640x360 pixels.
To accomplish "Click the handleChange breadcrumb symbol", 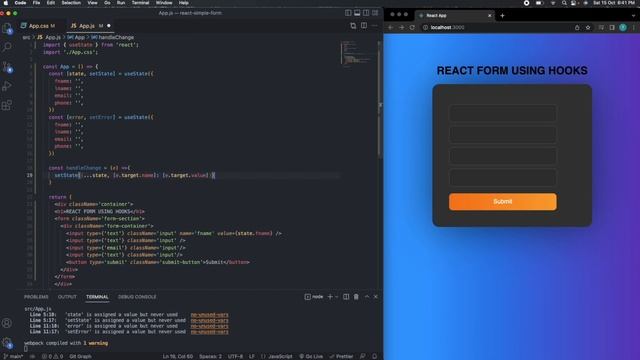I will [x=112, y=37].
